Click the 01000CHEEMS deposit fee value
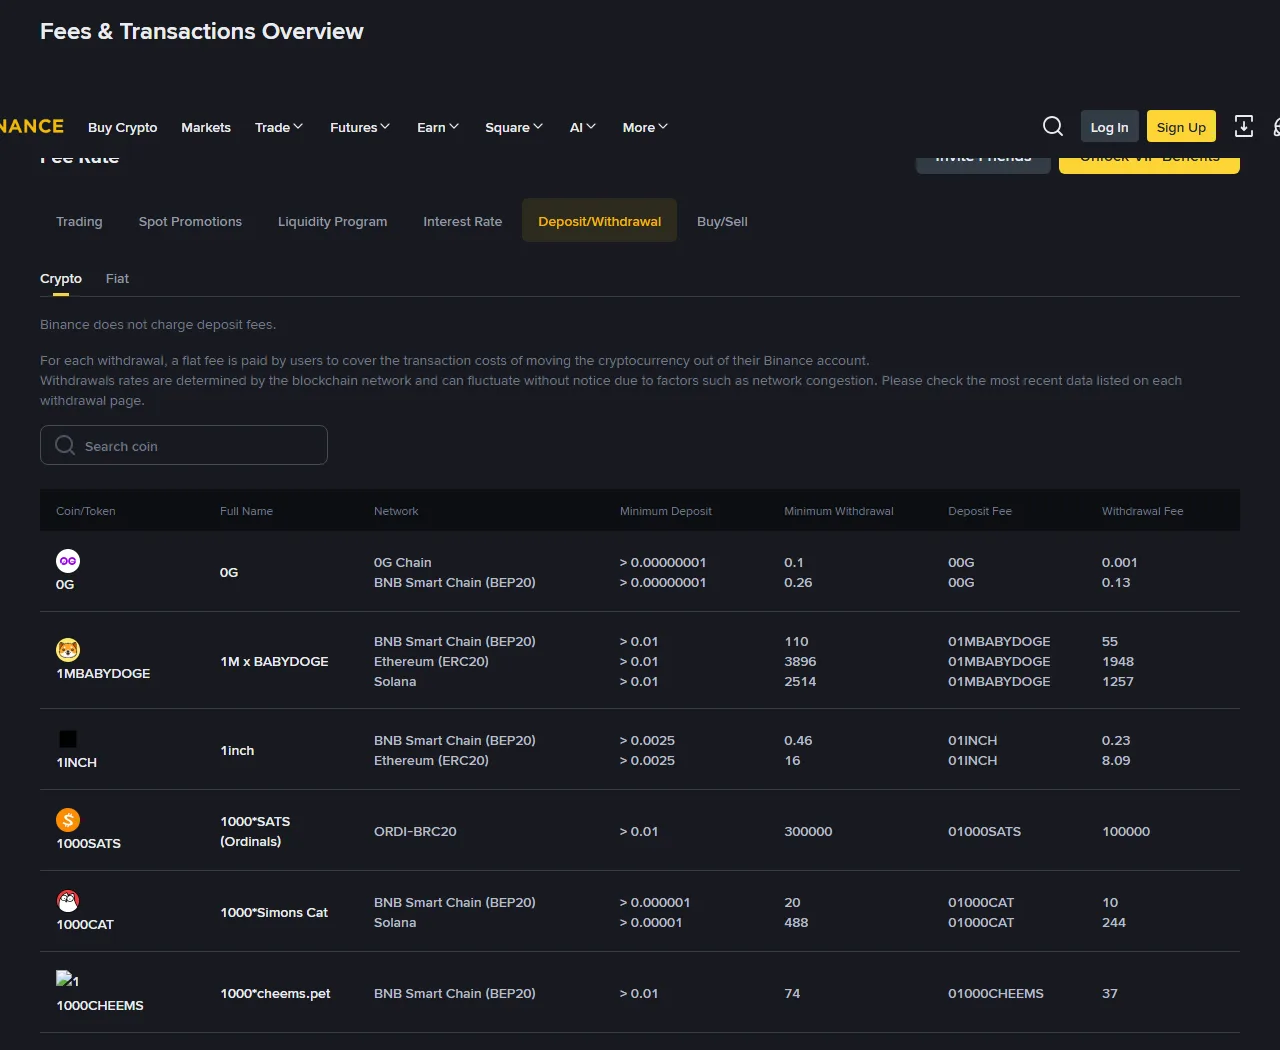The image size is (1280, 1050). click(x=996, y=993)
